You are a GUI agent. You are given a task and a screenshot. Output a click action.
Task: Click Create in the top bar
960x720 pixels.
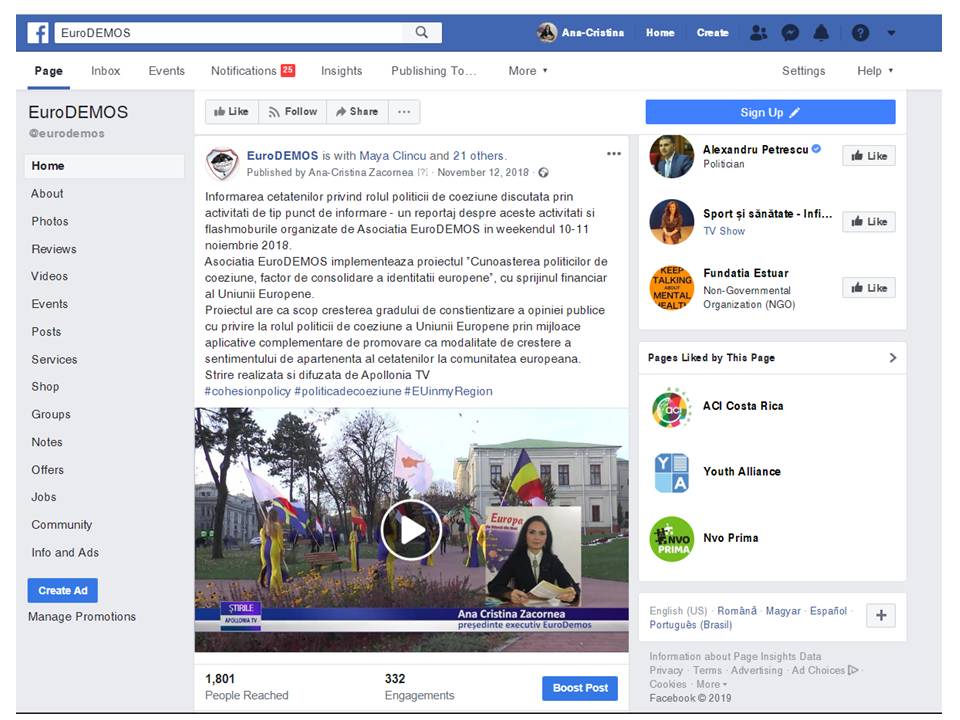tap(713, 33)
